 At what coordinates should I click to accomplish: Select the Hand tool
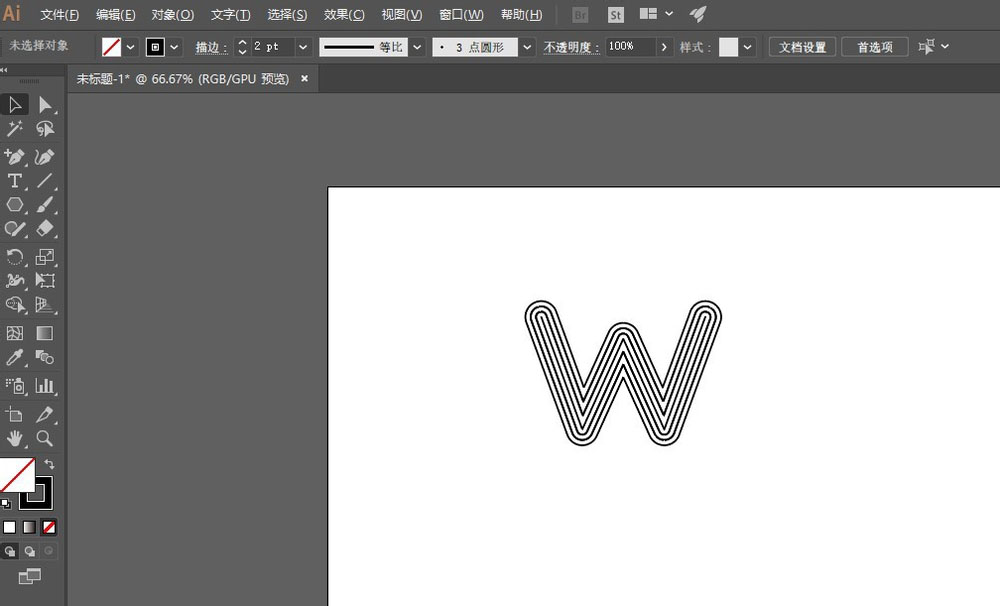click(15, 438)
